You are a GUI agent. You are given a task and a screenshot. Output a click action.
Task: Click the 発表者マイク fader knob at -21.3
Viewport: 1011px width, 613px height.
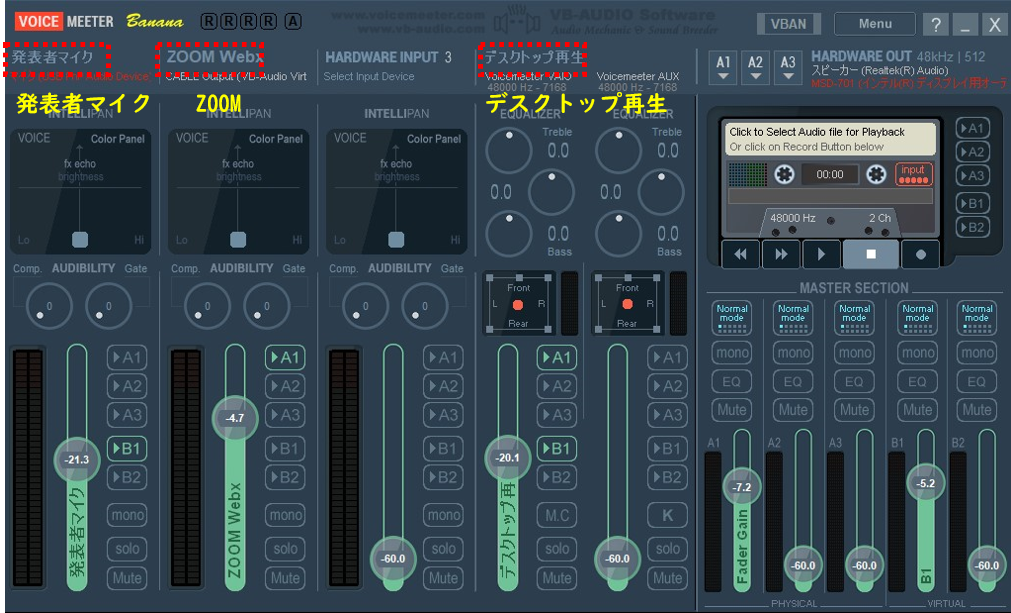[x=77, y=460]
